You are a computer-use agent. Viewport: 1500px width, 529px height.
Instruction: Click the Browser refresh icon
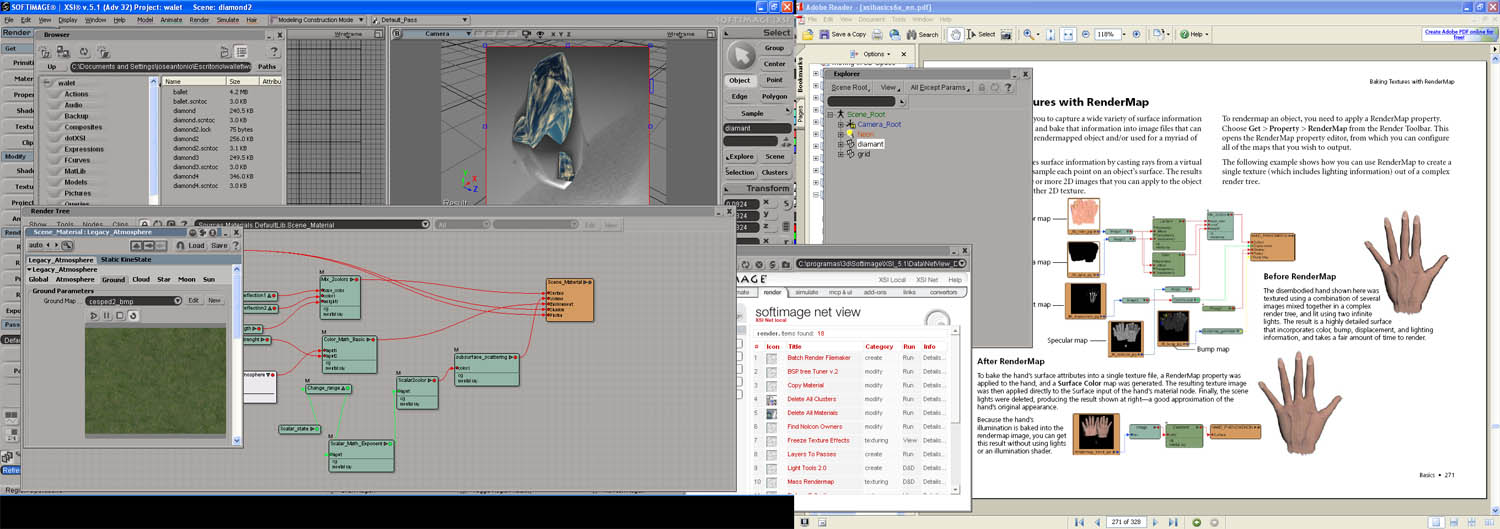click(84, 51)
